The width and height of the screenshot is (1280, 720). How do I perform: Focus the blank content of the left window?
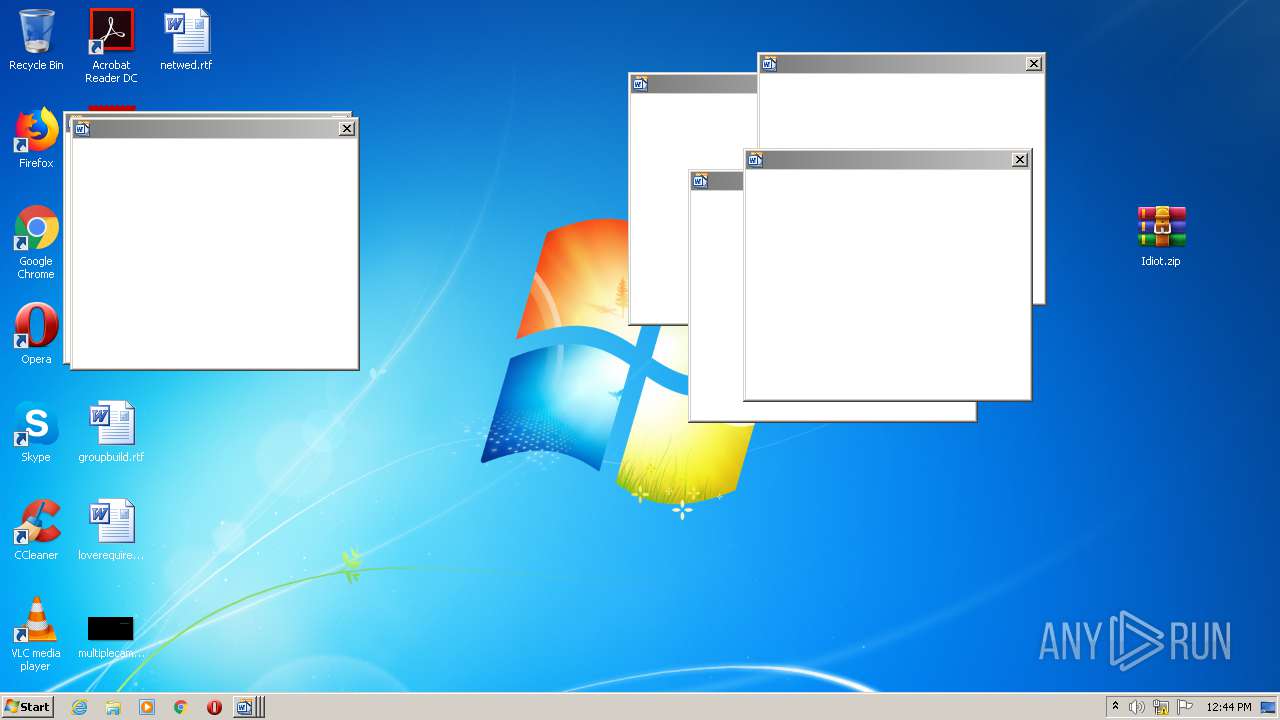pos(214,252)
